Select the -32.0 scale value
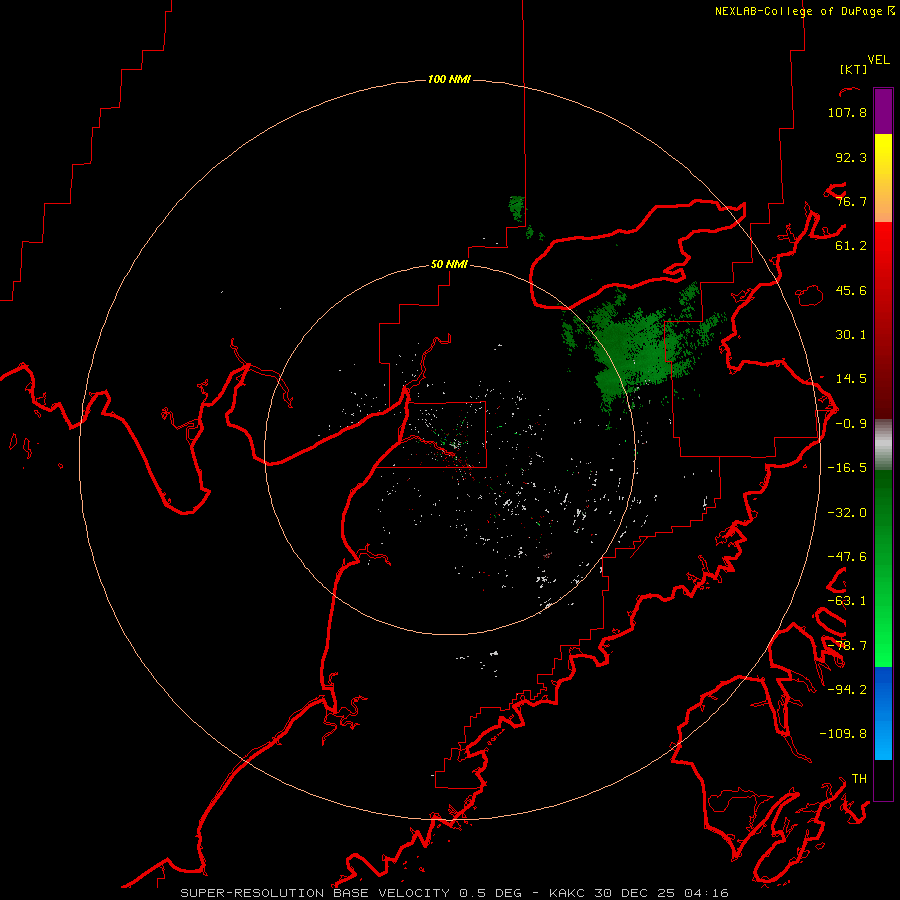900x900 pixels. pos(847,513)
